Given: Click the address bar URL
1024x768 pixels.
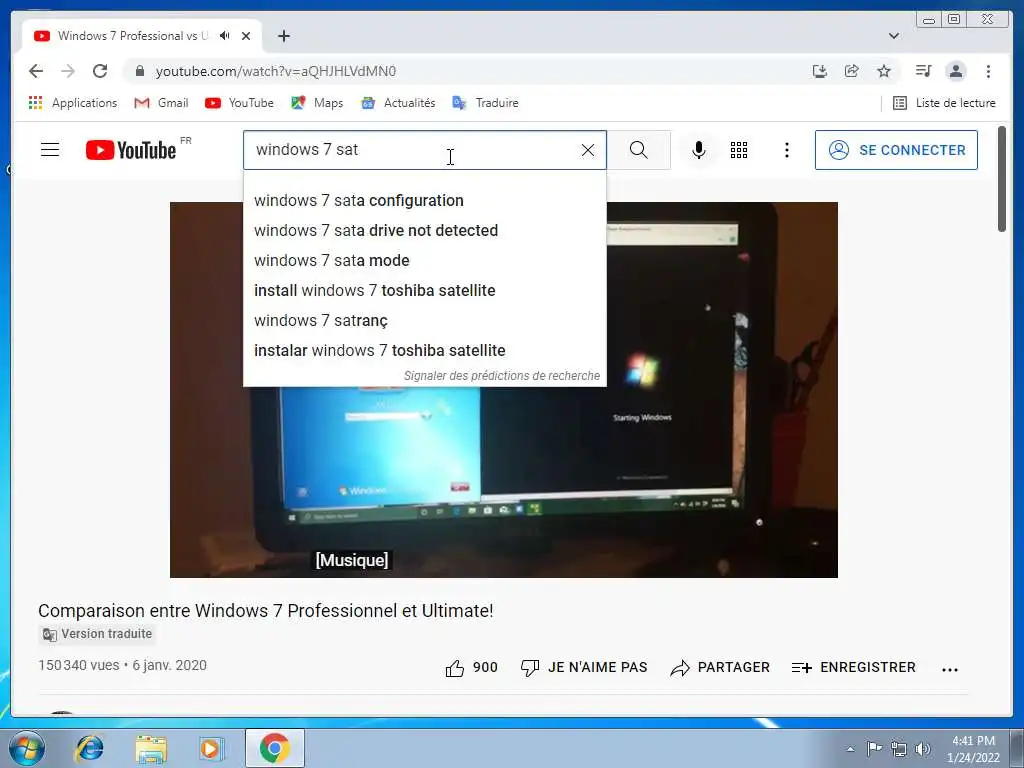Looking at the screenshot, I should click(x=276, y=71).
